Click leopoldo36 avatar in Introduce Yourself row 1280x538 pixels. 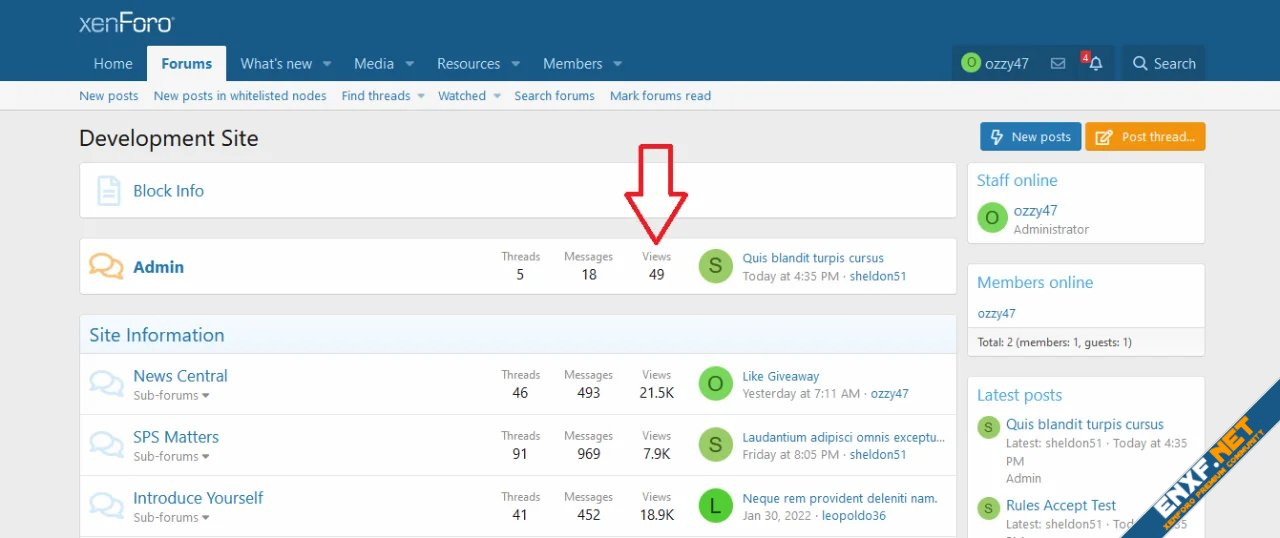pyautogui.click(x=715, y=506)
